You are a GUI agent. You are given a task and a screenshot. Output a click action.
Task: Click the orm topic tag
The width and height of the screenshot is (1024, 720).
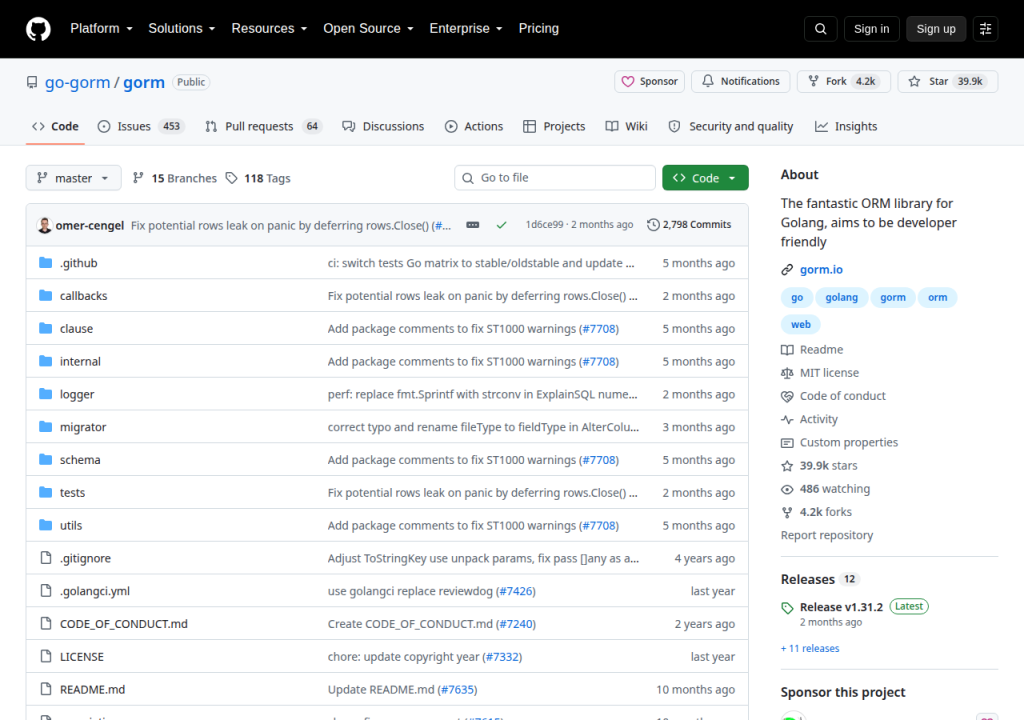[x=937, y=297]
